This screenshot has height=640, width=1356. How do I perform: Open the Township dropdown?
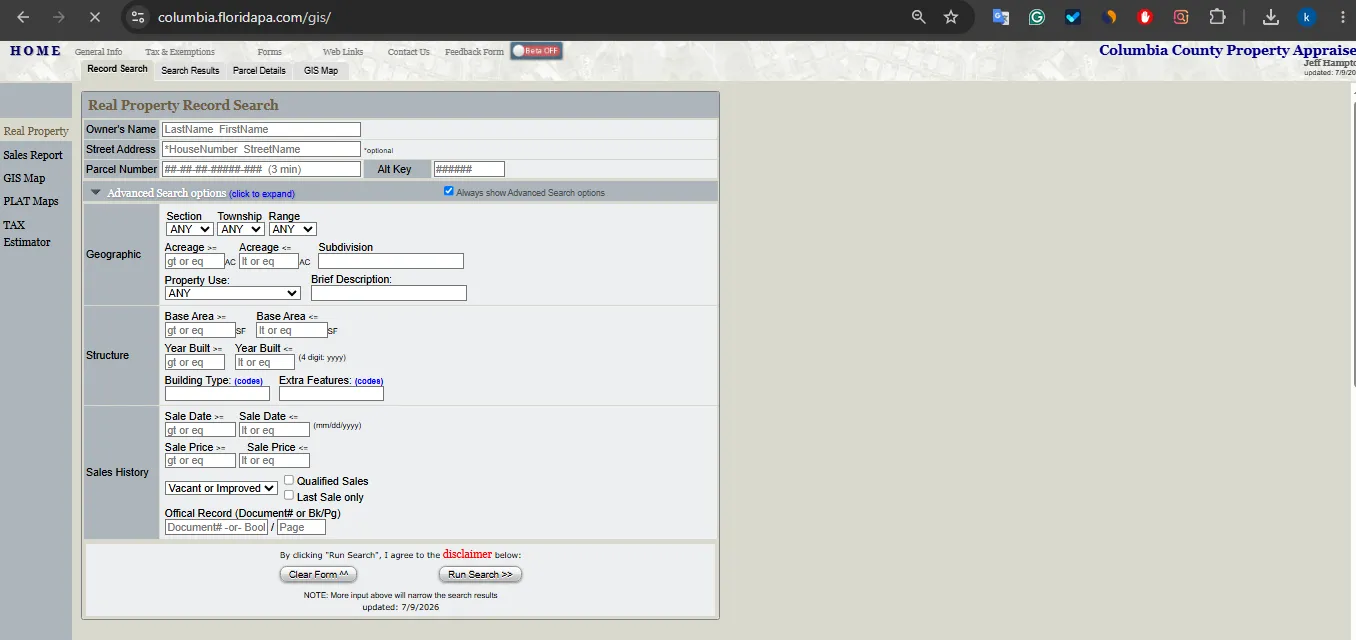tap(240, 229)
